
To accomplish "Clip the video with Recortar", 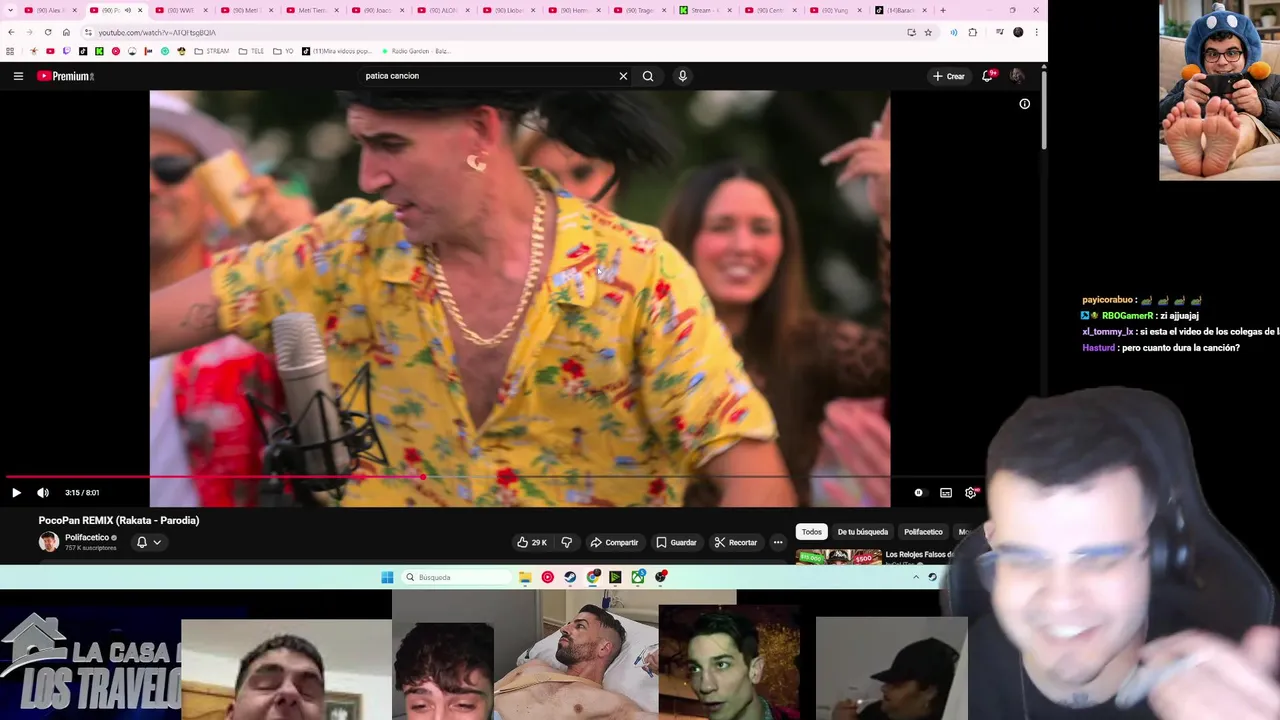I will click(x=735, y=542).
